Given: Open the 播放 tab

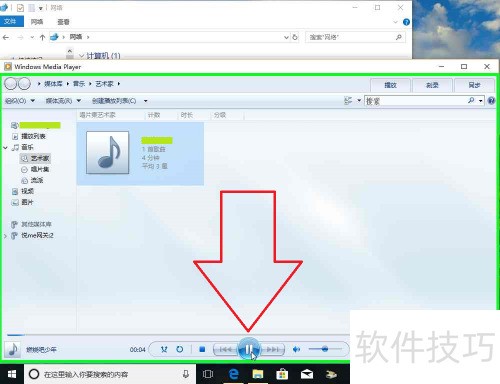Looking at the screenshot, I should coord(390,85).
